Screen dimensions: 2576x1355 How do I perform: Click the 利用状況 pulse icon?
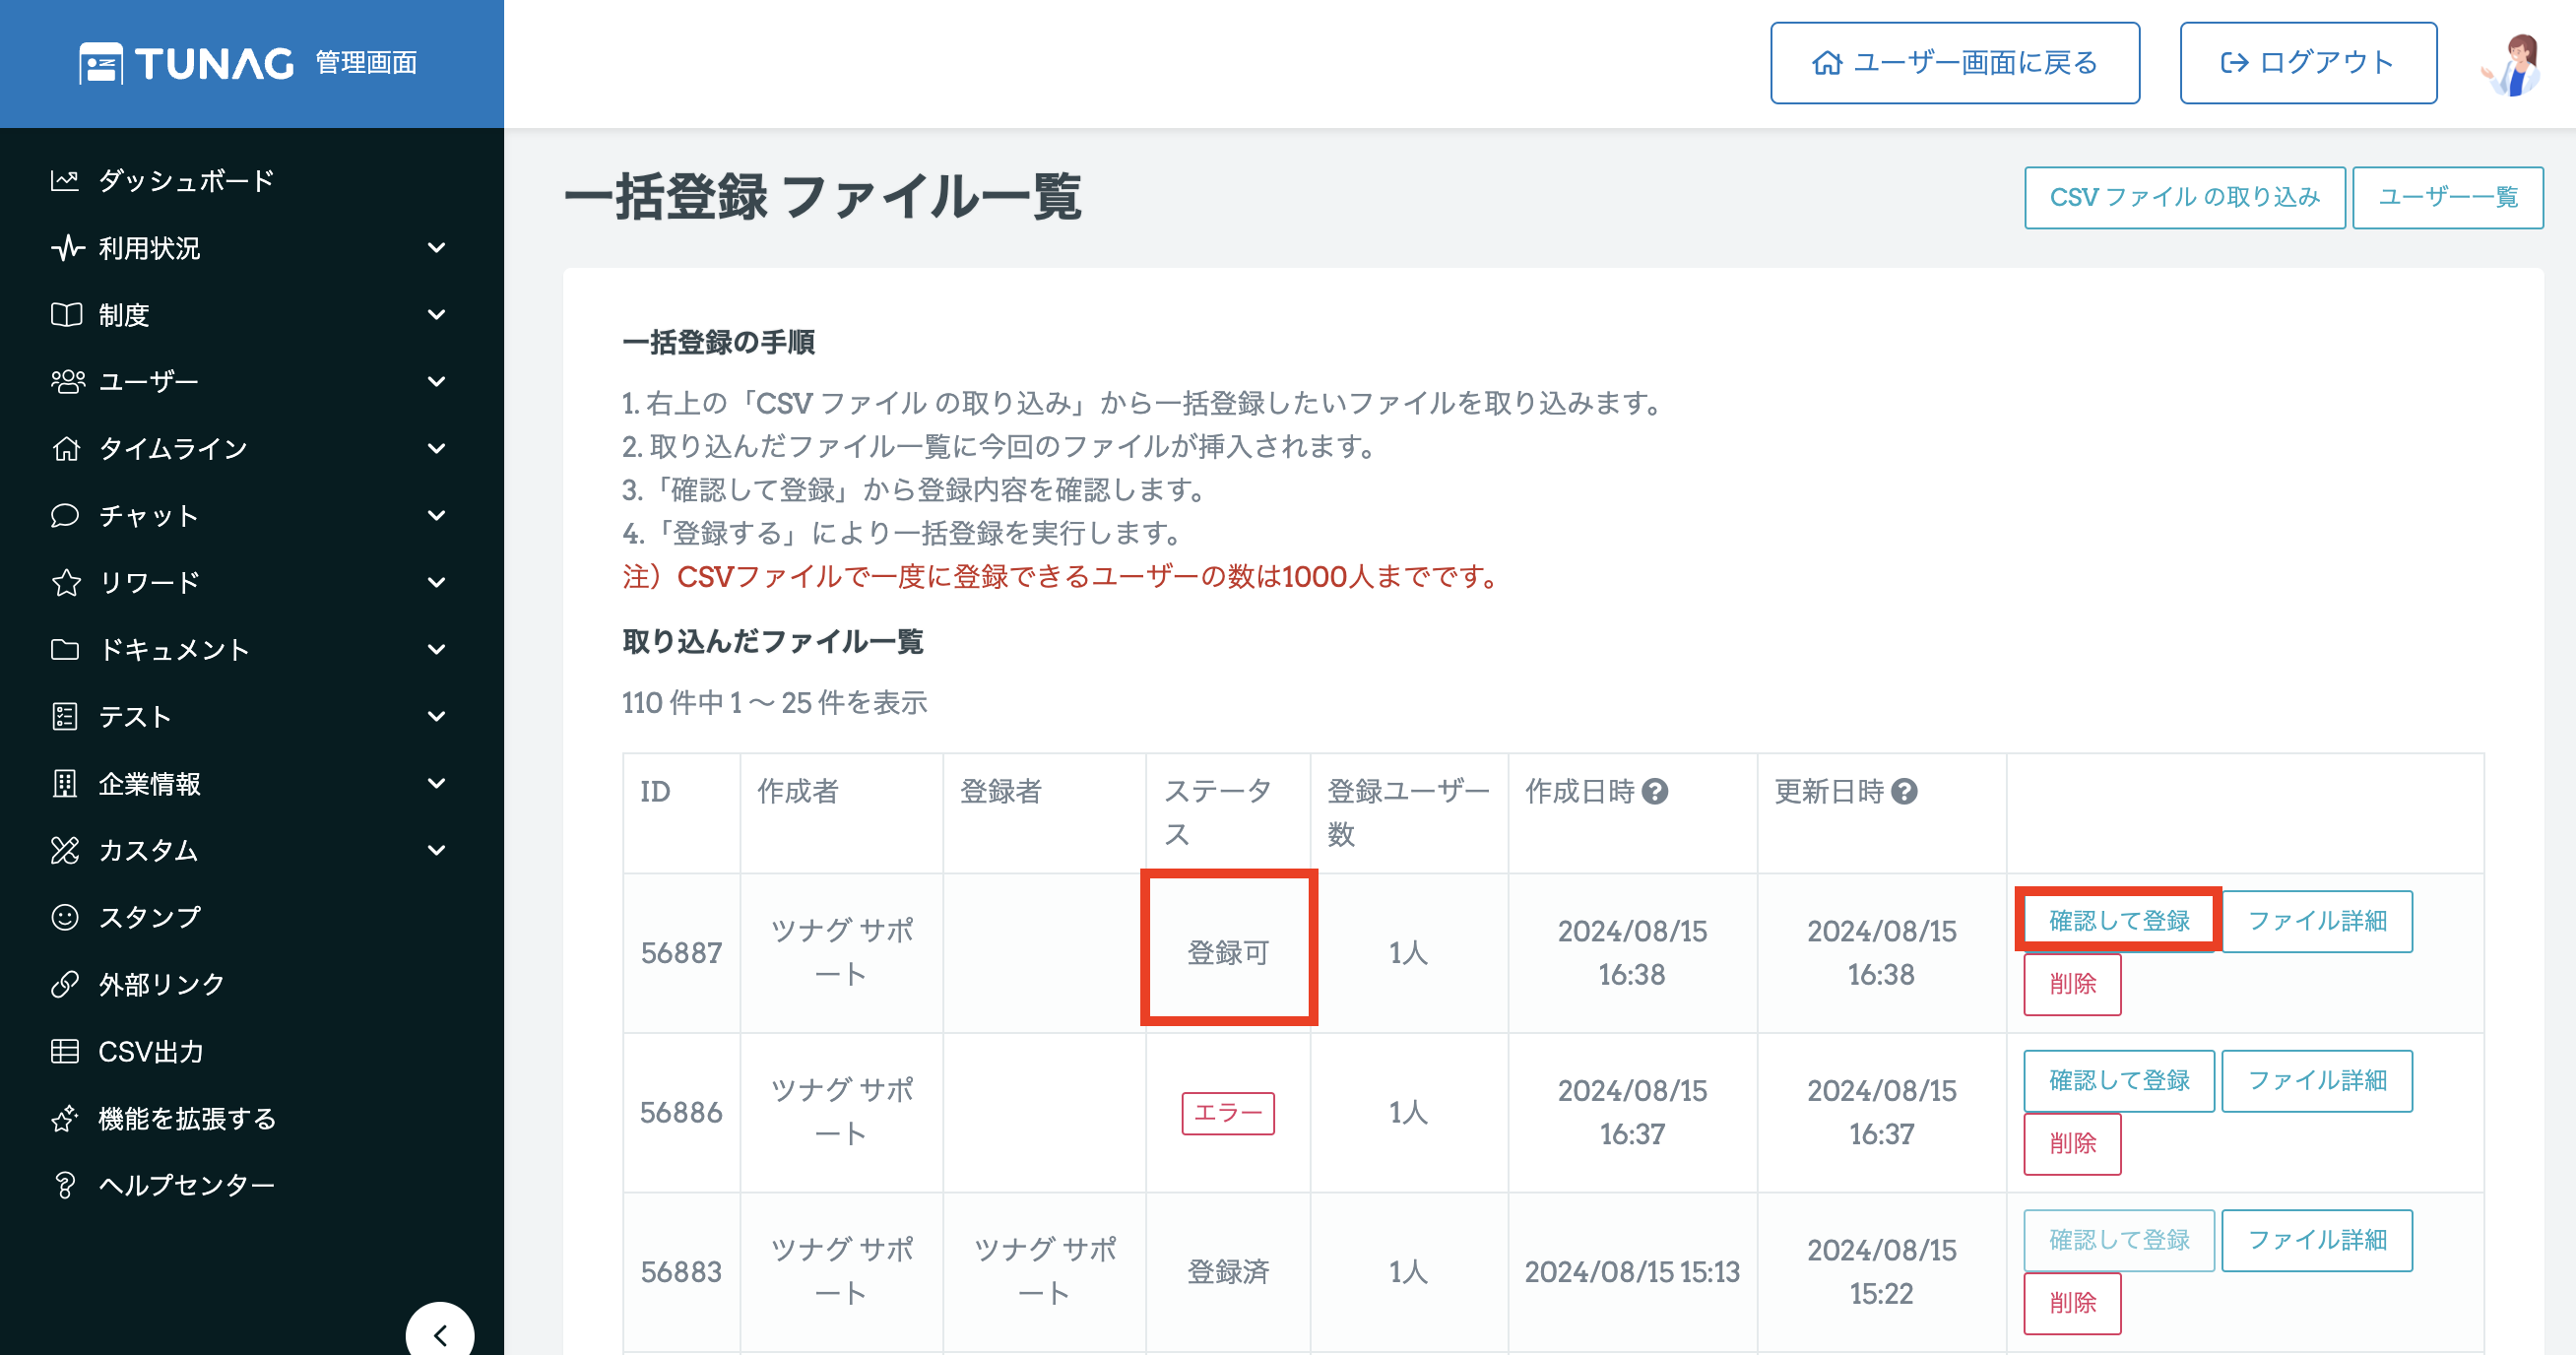click(66, 248)
